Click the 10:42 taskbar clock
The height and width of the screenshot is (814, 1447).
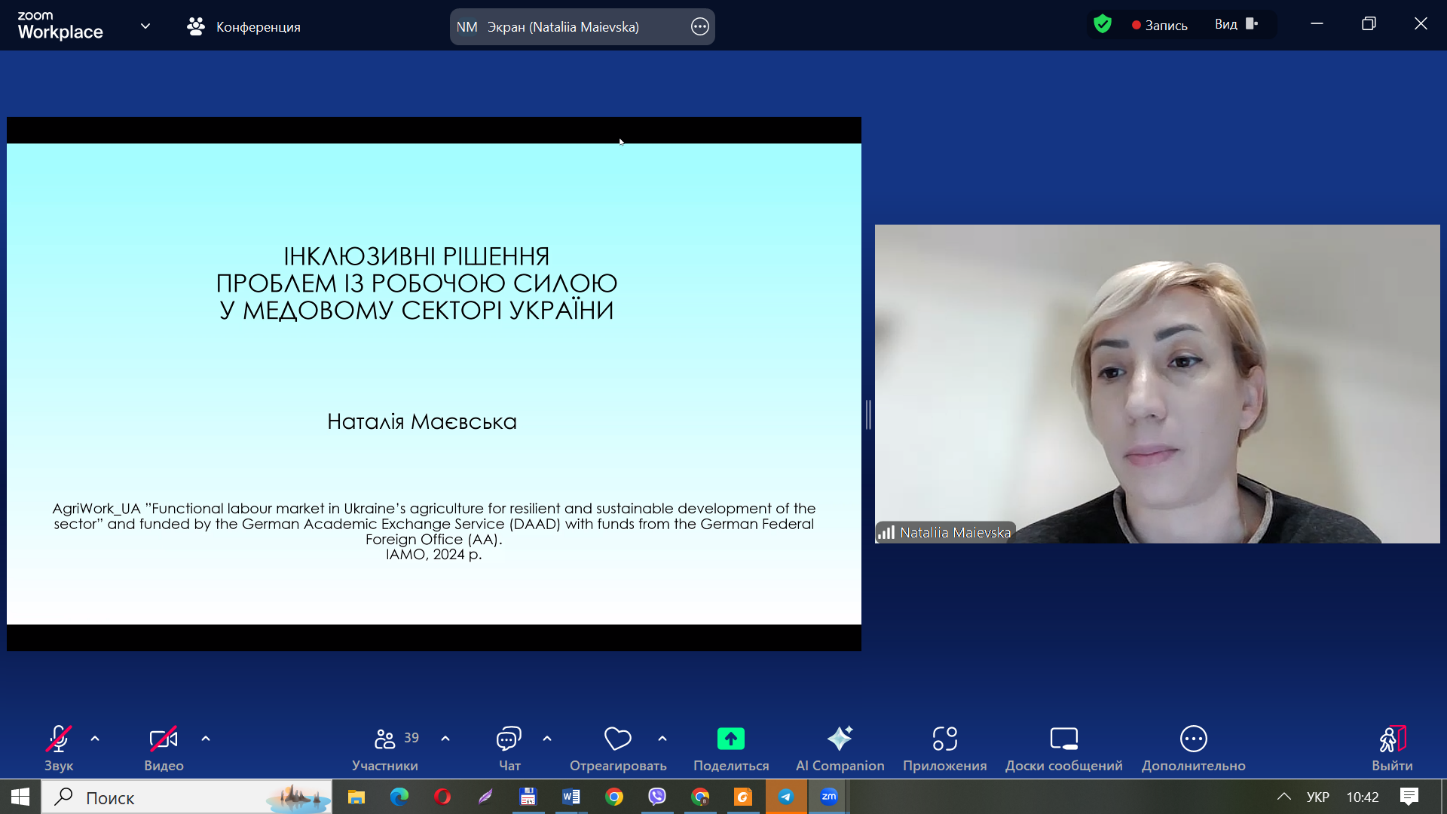(1362, 797)
